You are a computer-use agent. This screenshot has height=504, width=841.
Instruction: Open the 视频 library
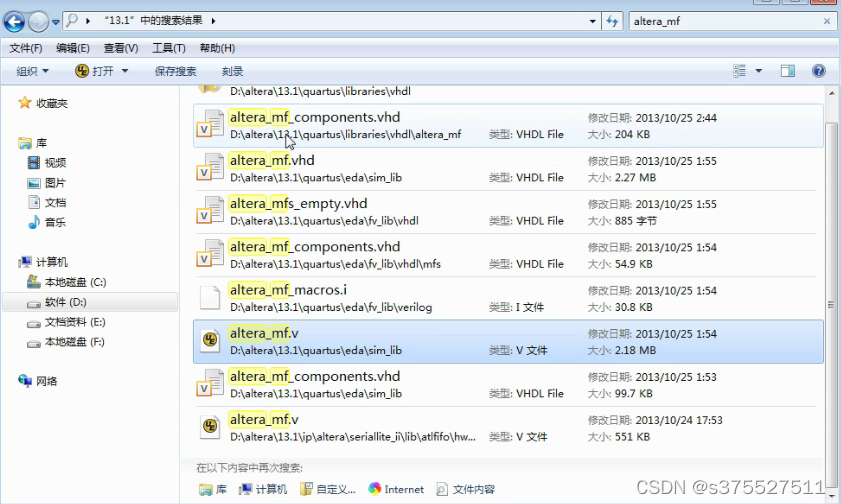[47, 162]
